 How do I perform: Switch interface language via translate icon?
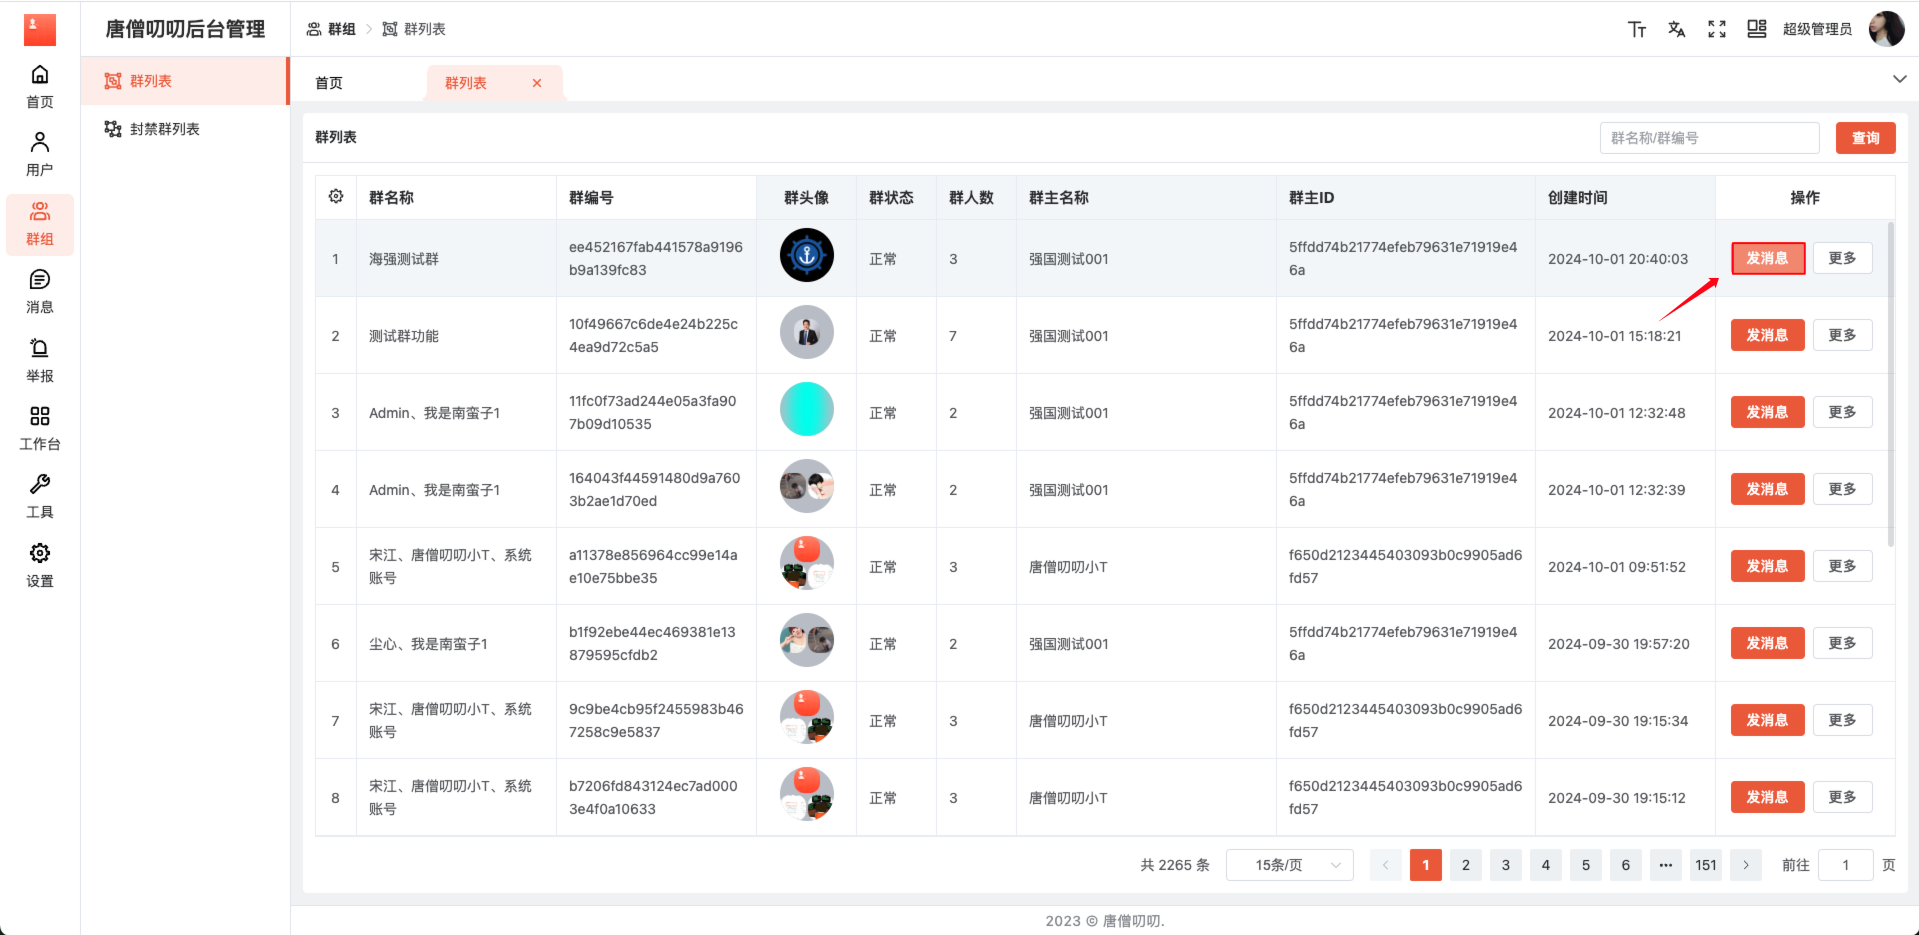(x=1676, y=29)
